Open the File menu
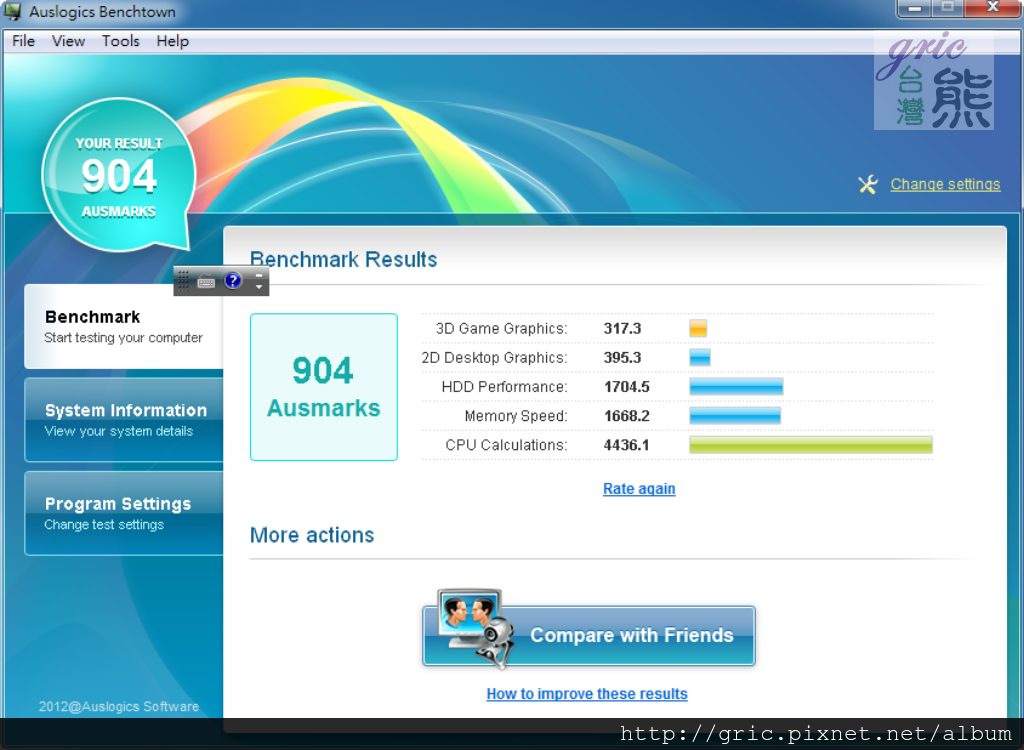This screenshot has height=750, width=1024. point(24,41)
